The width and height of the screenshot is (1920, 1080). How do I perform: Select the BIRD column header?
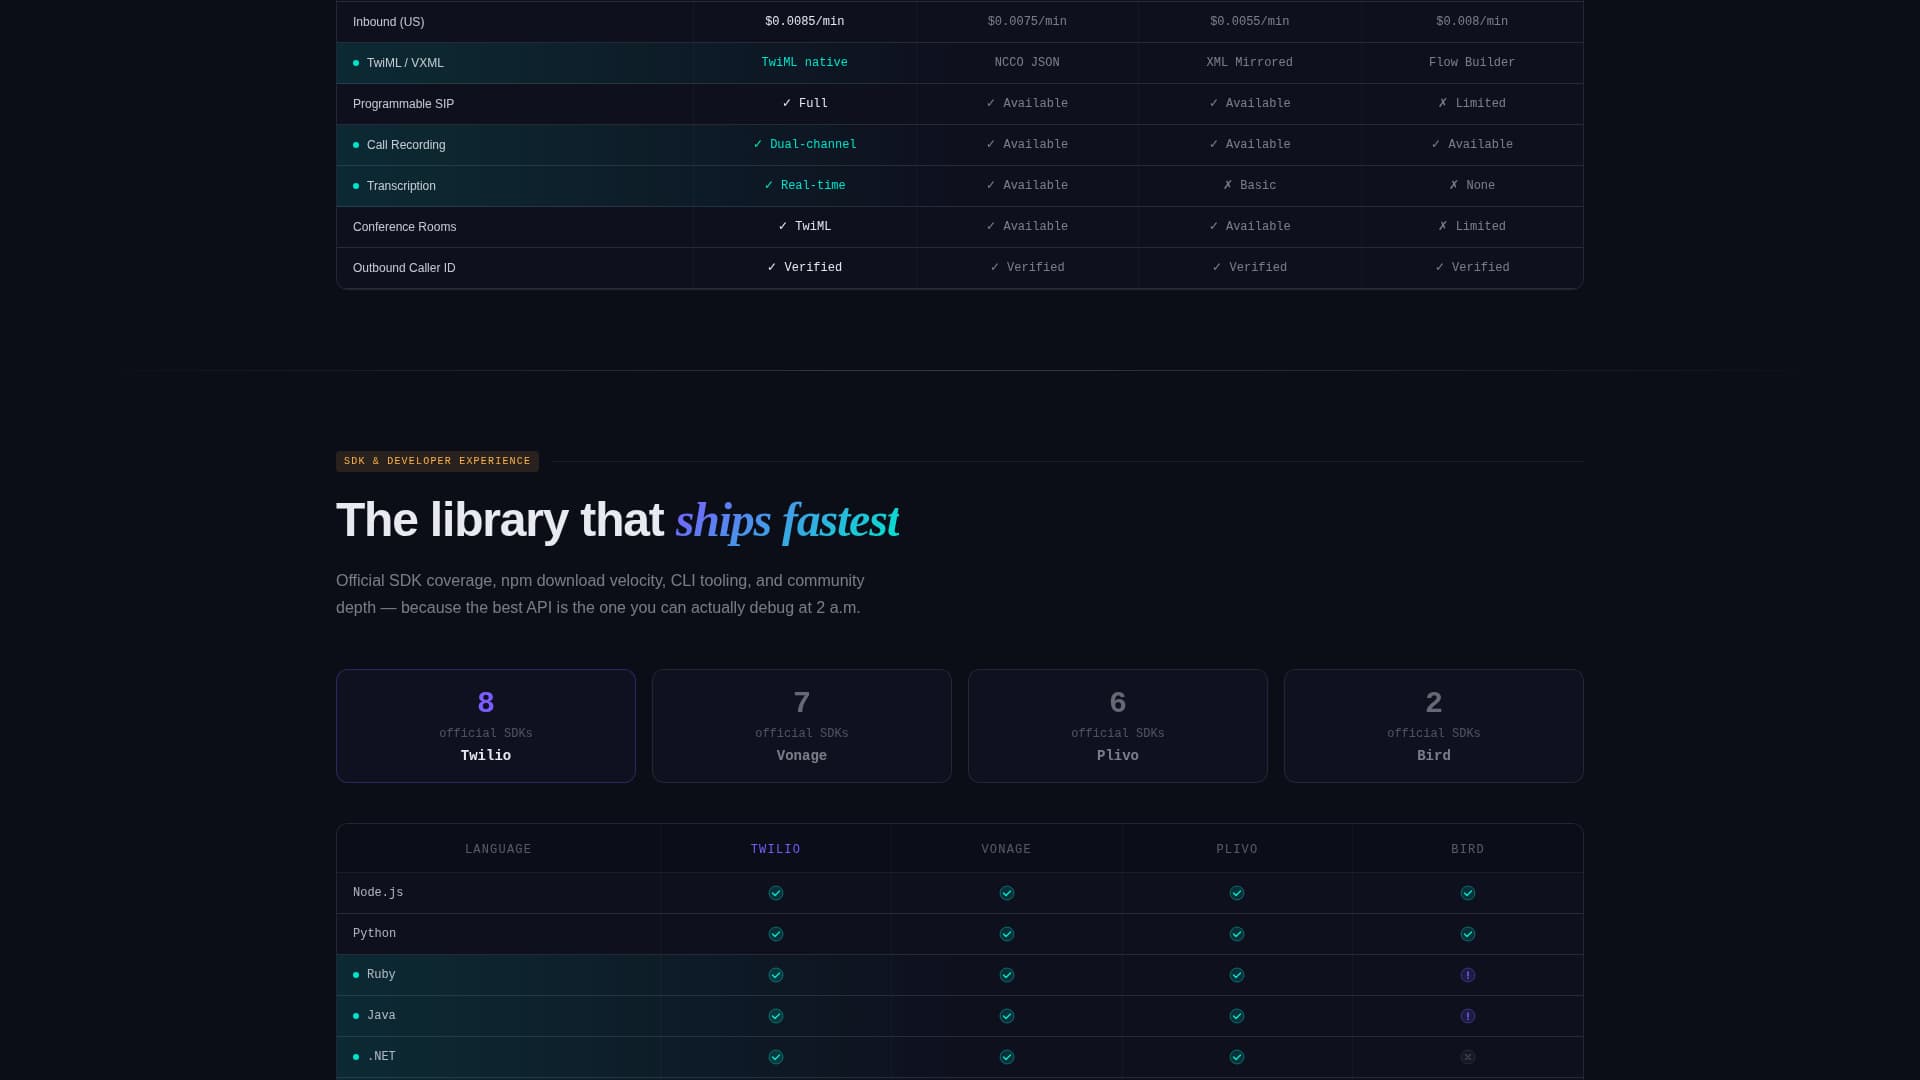pos(1468,848)
